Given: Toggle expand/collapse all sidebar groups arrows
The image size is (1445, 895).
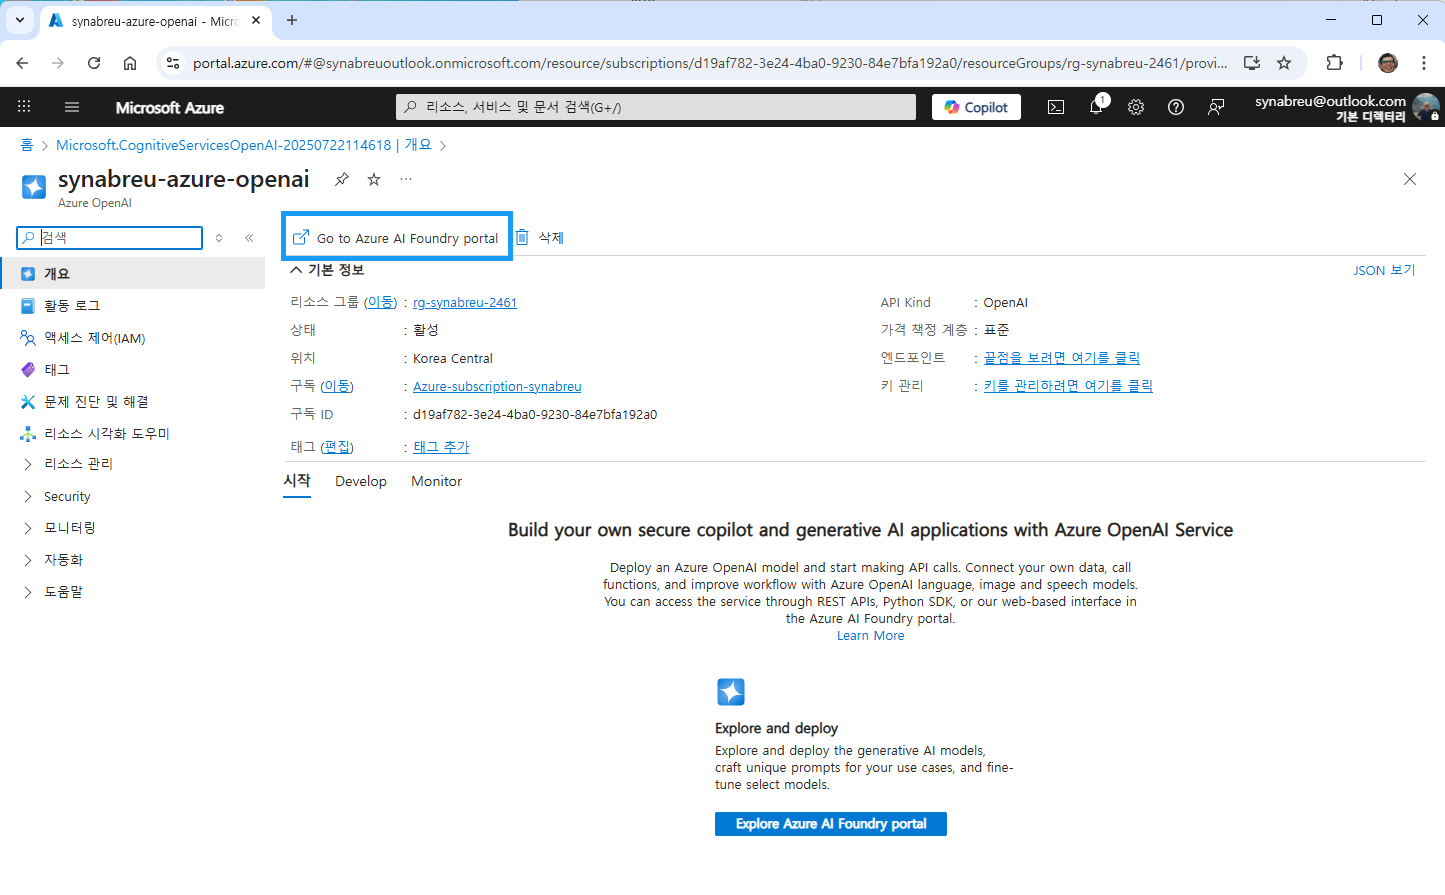Looking at the screenshot, I should coord(219,238).
